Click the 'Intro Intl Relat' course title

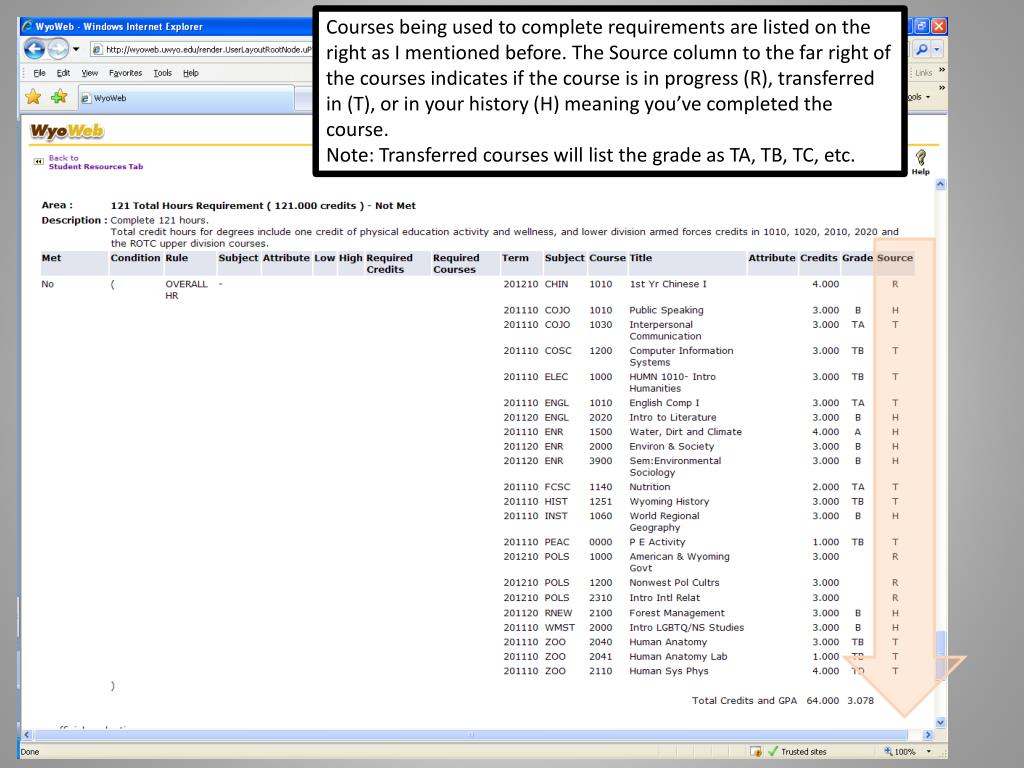point(664,598)
